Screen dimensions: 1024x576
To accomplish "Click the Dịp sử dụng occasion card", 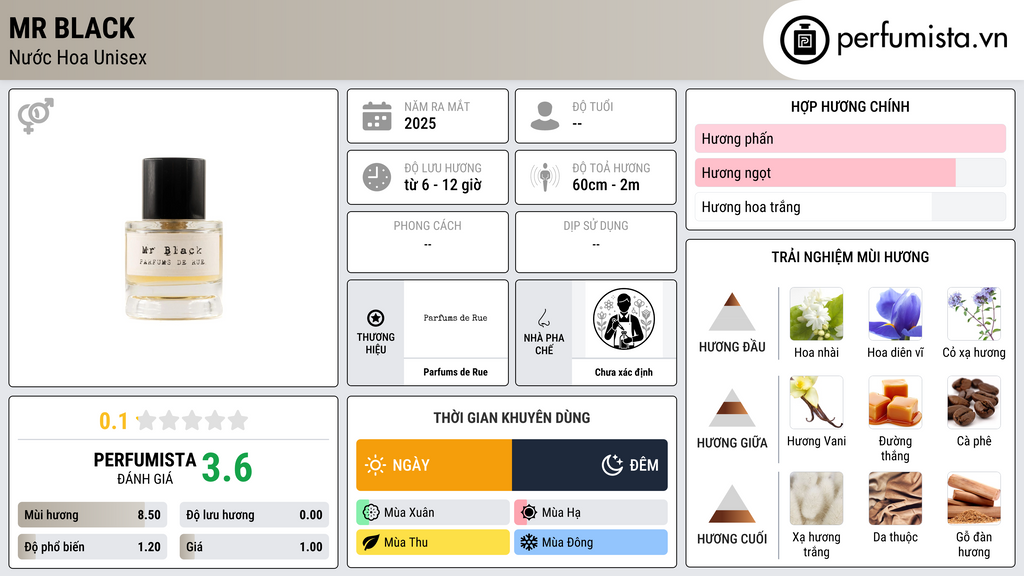I will tap(596, 242).
